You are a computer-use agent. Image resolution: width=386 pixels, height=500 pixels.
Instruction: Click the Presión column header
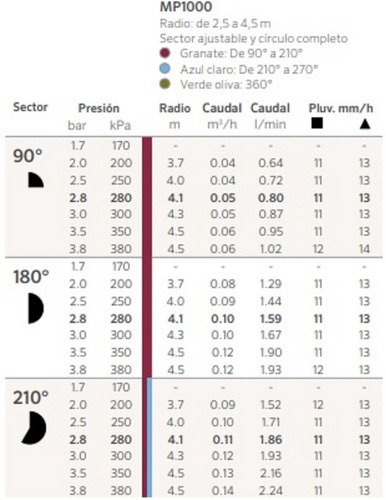[99, 108]
